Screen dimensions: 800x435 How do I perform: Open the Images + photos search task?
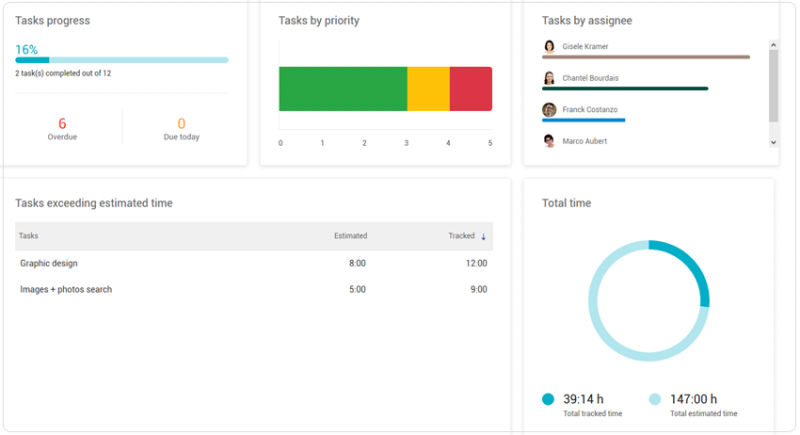click(x=66, y=289)
